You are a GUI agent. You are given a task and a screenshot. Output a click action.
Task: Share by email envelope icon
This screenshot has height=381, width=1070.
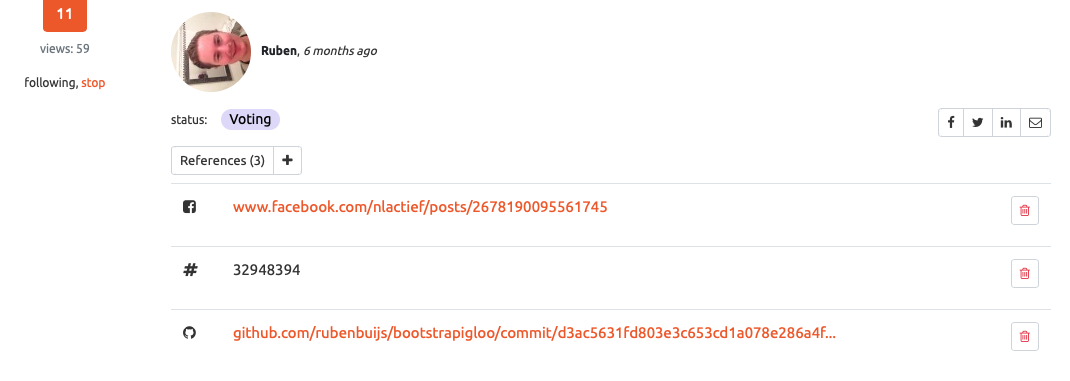point(1035,123)
